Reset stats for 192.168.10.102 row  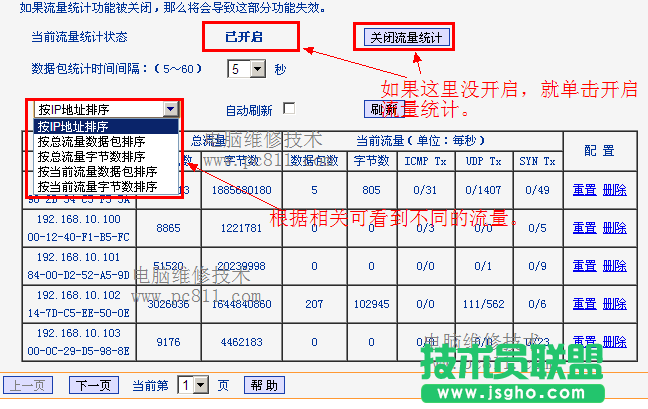pyautogui.click(x=585, y=304)
